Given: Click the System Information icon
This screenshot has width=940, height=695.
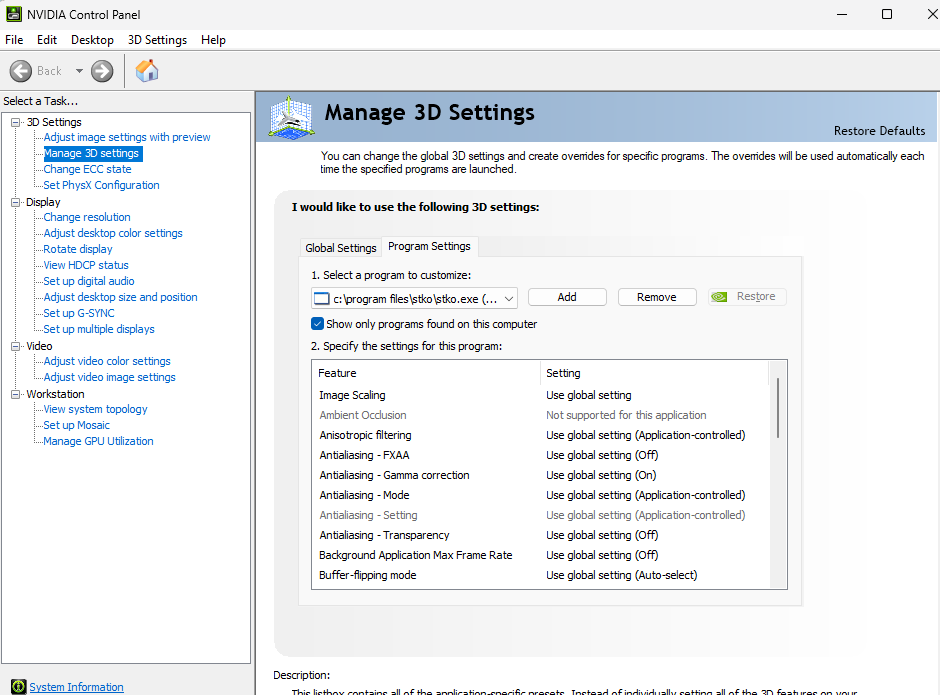Looking at the screenshot, I should tap(19, 687).
